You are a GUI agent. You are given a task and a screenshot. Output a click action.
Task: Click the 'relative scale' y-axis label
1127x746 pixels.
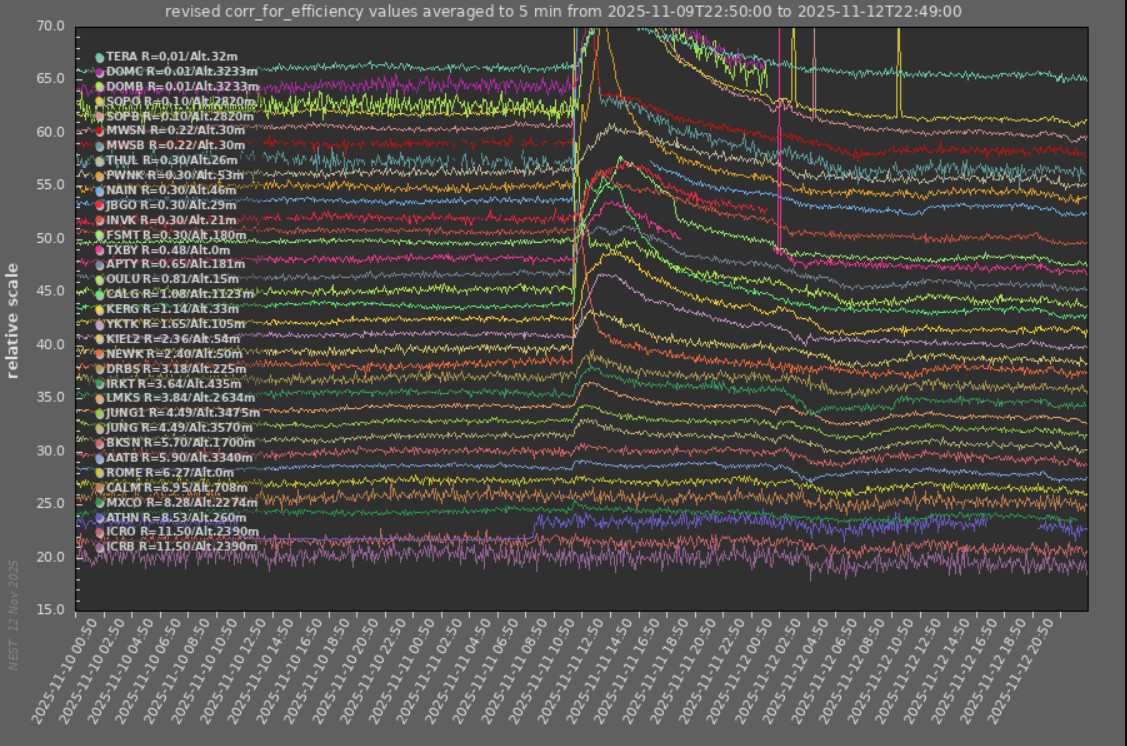(x=13, y=320)
